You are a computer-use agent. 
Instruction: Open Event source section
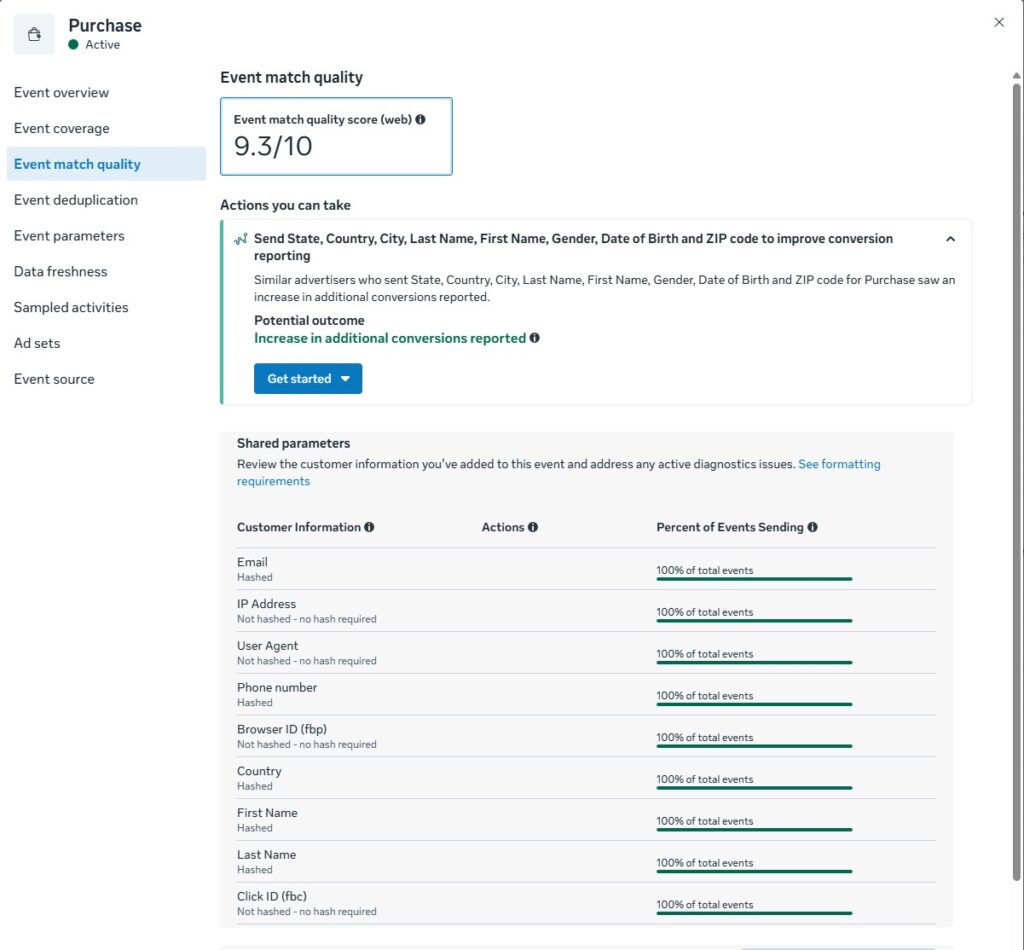pyautogui.click(x=54, y=379)
